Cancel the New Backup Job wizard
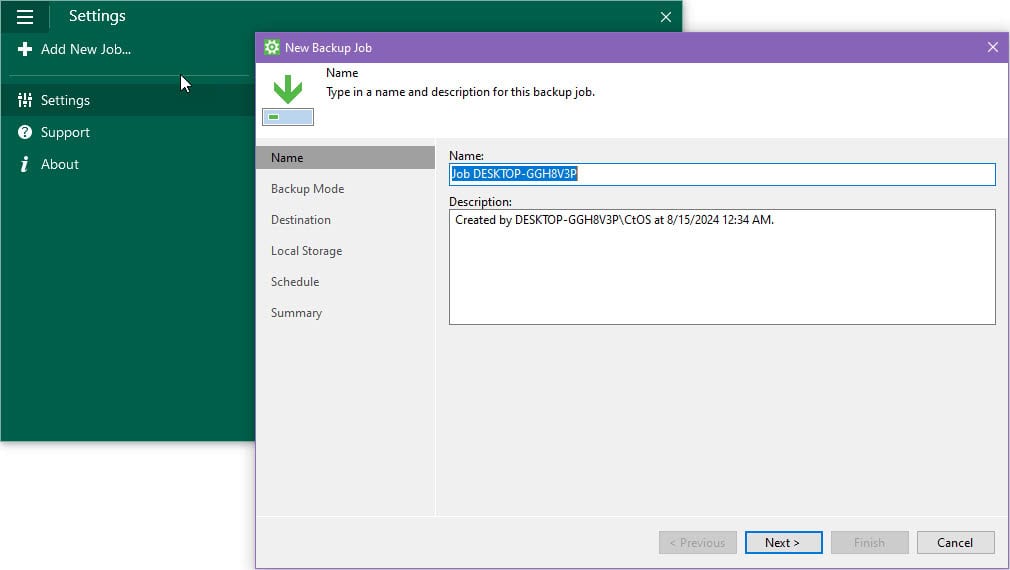Screen dimensions: 1010x570 coord(955,542)
